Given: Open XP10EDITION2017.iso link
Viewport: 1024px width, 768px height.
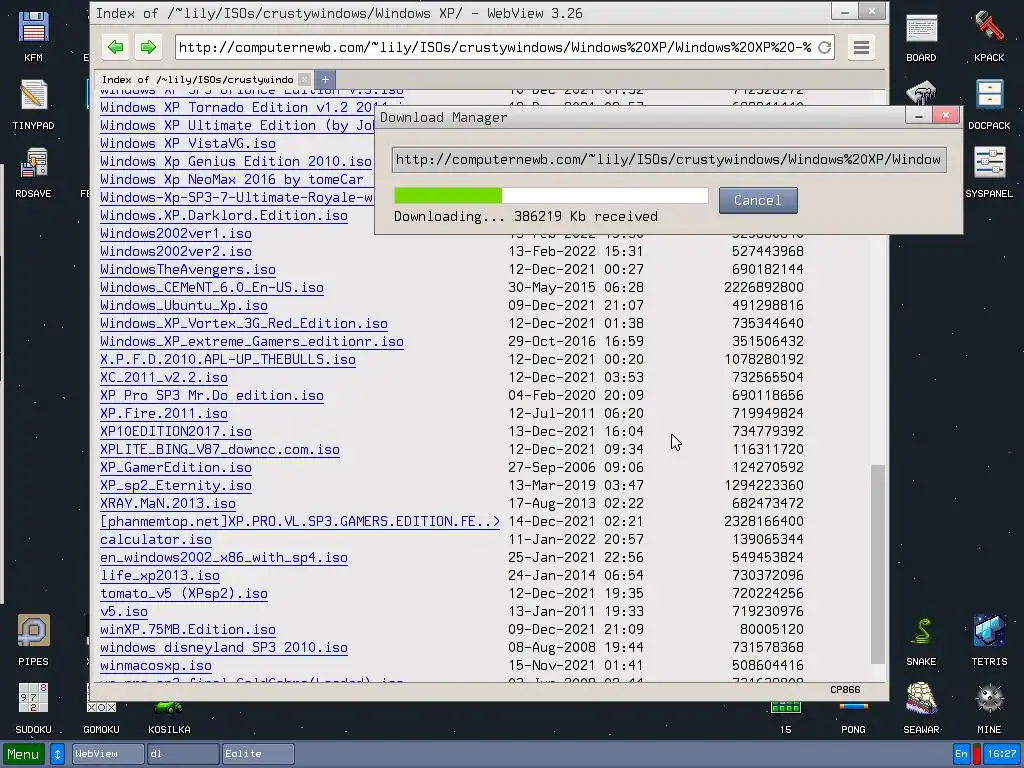Looking at the screenshot, I should tap(176, 432).
